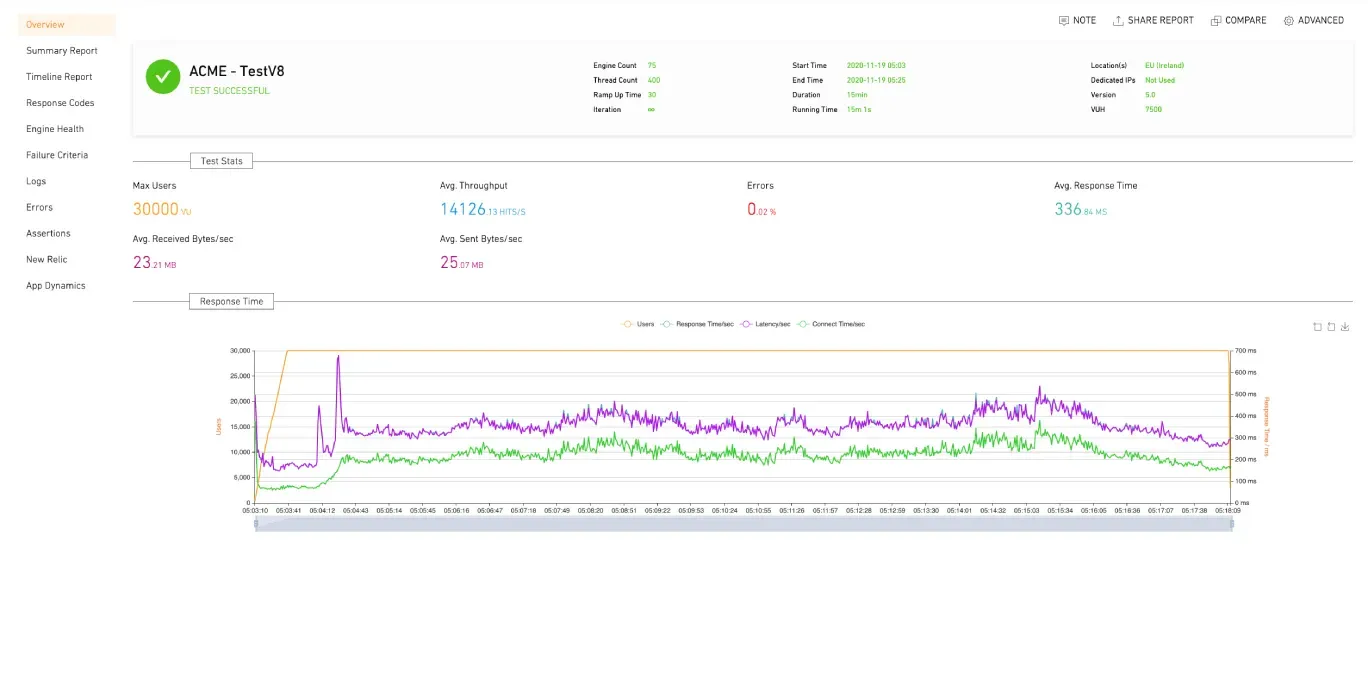
Task: Open the Response Codes page
Action: pos(62,102)
